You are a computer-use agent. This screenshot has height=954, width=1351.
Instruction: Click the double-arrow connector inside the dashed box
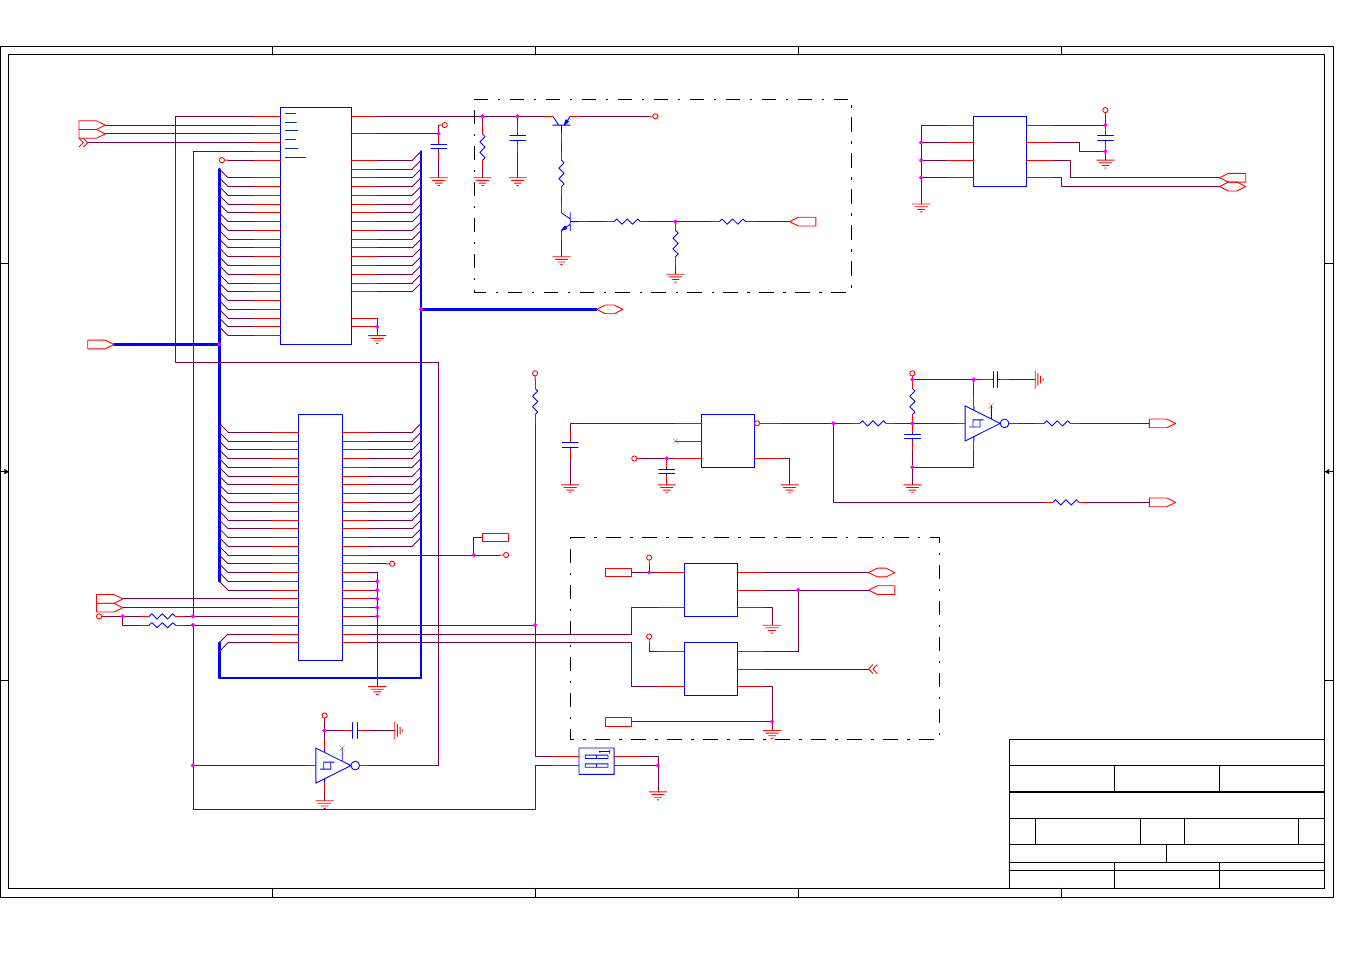(873, 669)
